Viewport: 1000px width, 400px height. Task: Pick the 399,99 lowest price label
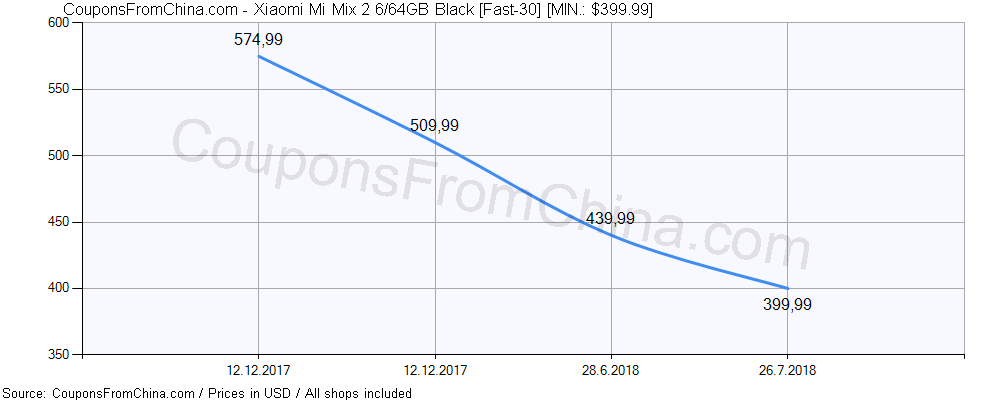click(786, 305)
